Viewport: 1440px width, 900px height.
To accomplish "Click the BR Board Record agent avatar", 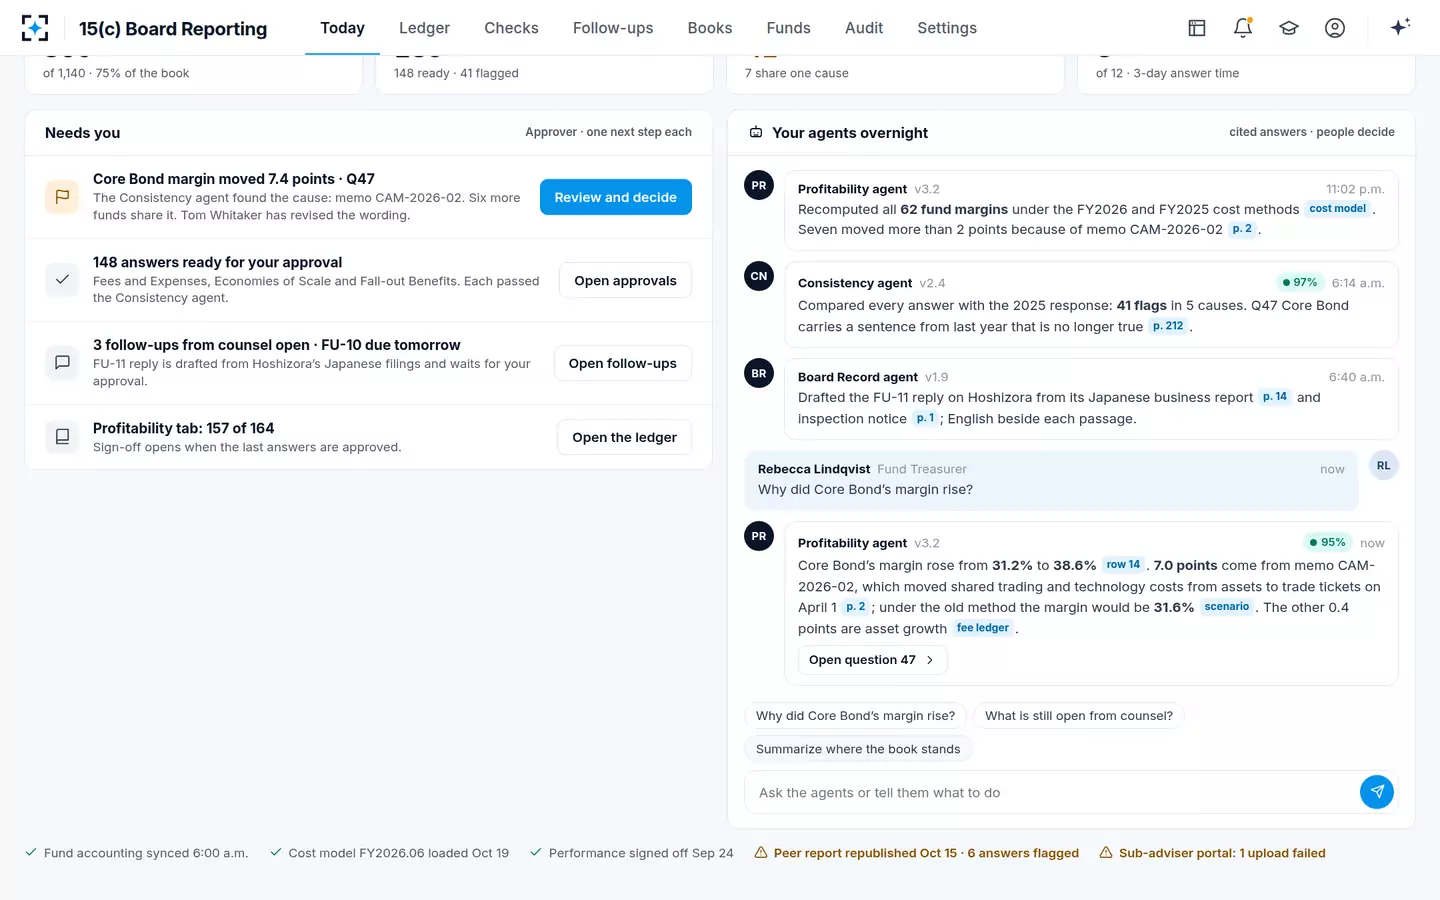I will pyautogui.click(x=759, y=373).
